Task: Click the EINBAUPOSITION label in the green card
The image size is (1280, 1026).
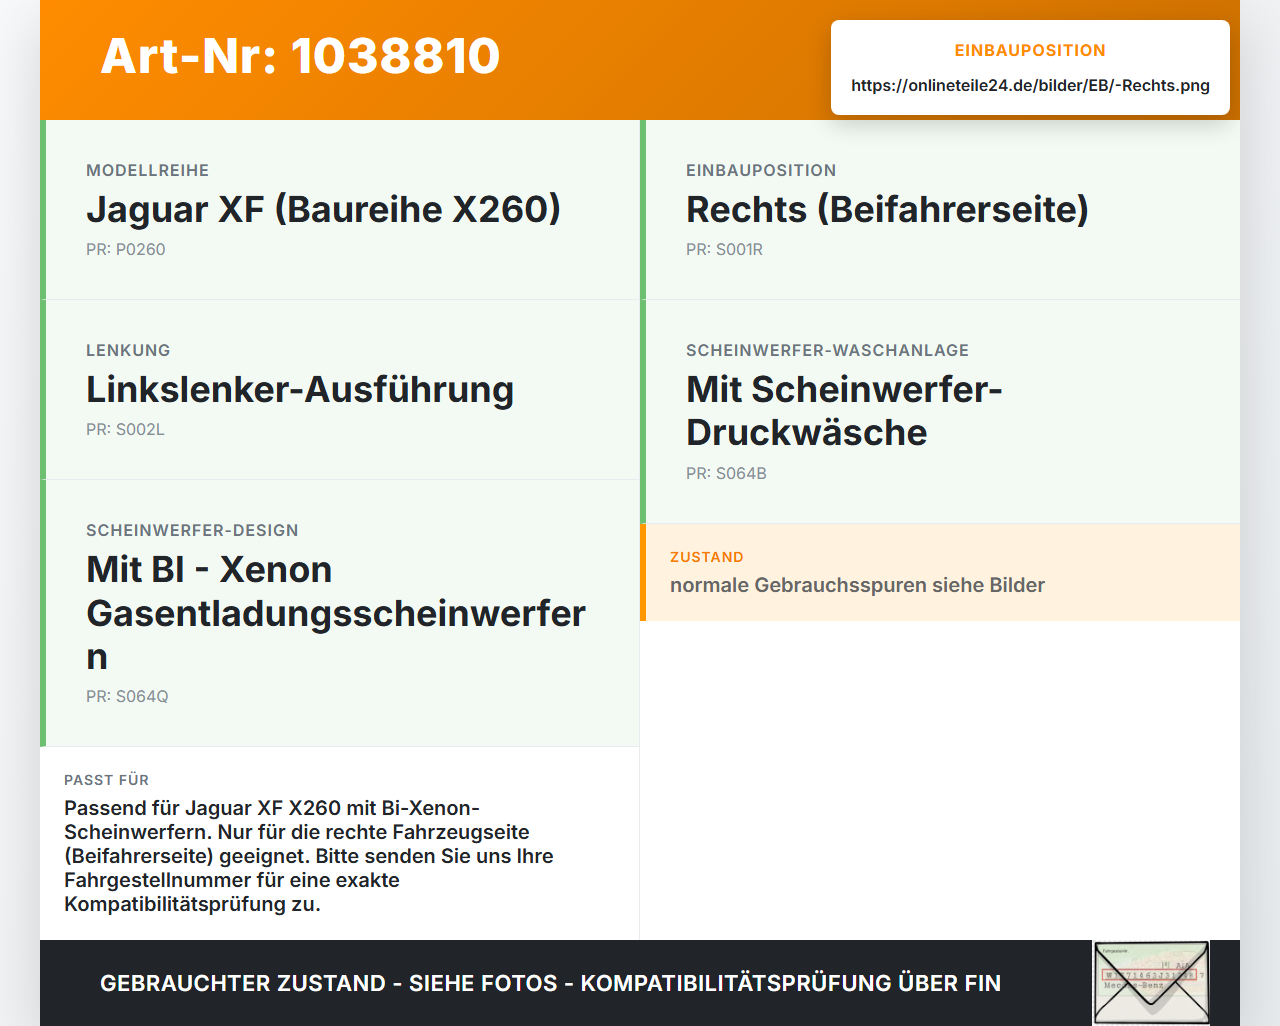Action: coord(761,171)
